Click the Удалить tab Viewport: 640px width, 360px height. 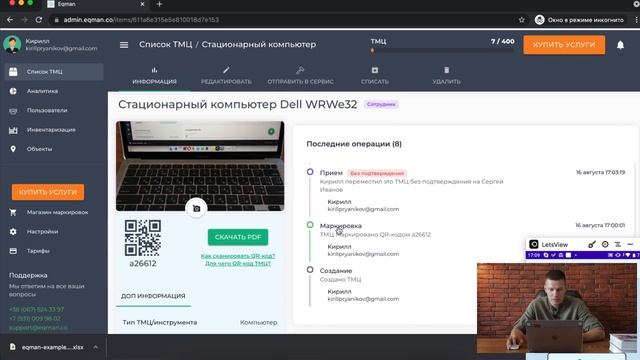[446, 76]
